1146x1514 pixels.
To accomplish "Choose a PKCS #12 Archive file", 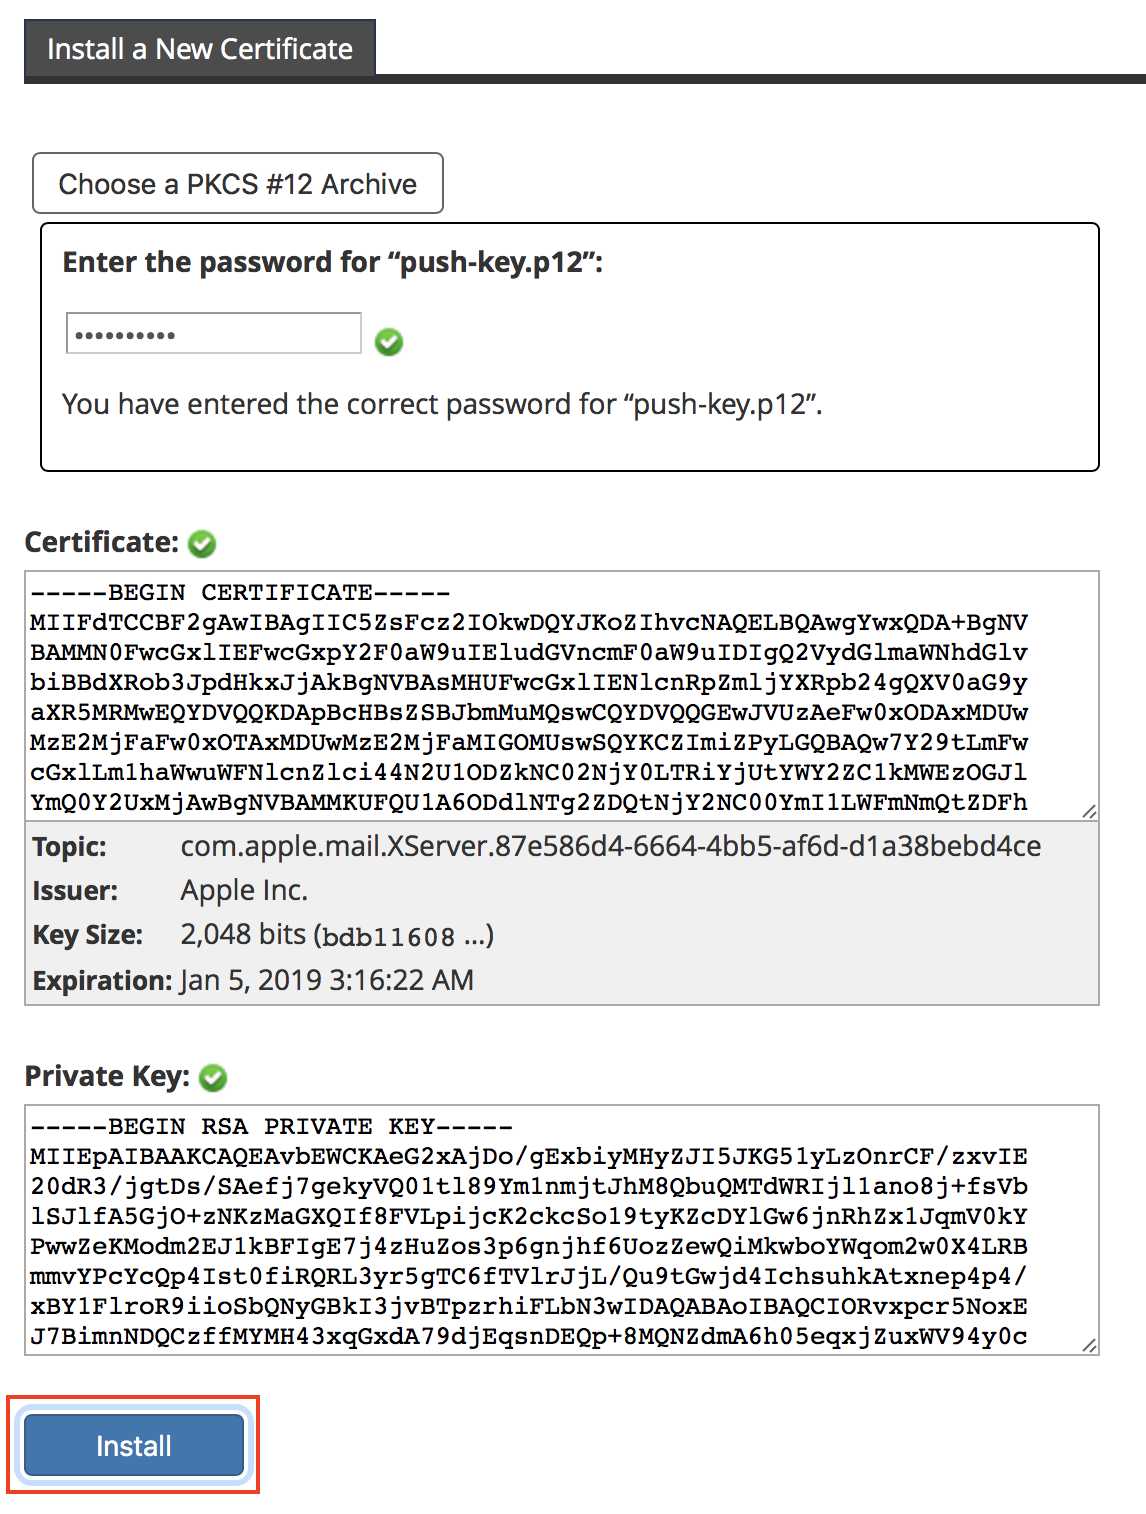I will coord(238,184).
